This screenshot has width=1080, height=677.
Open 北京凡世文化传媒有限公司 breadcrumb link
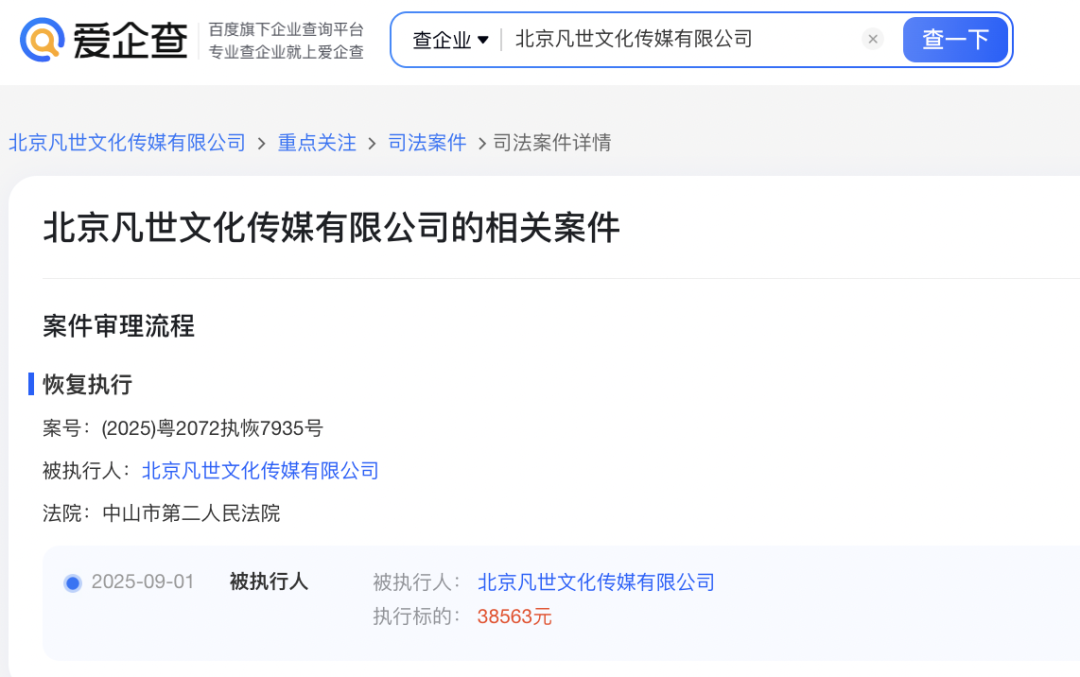pyautogui.click(x=127, y=143)
